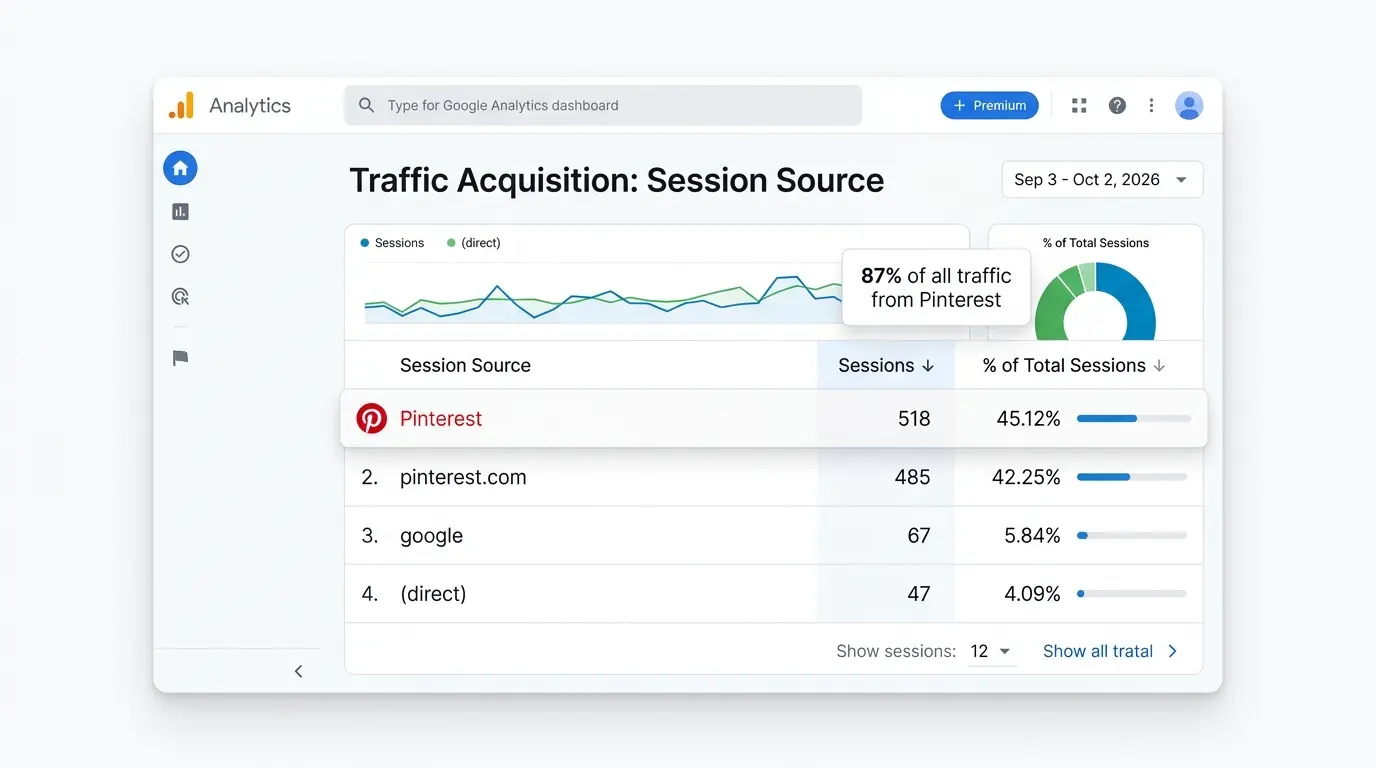The height and width of the screenshot is (768, 1376).
Task: Click the 45.12% value
Action: pyautogui.click(x=1028, y=419)
